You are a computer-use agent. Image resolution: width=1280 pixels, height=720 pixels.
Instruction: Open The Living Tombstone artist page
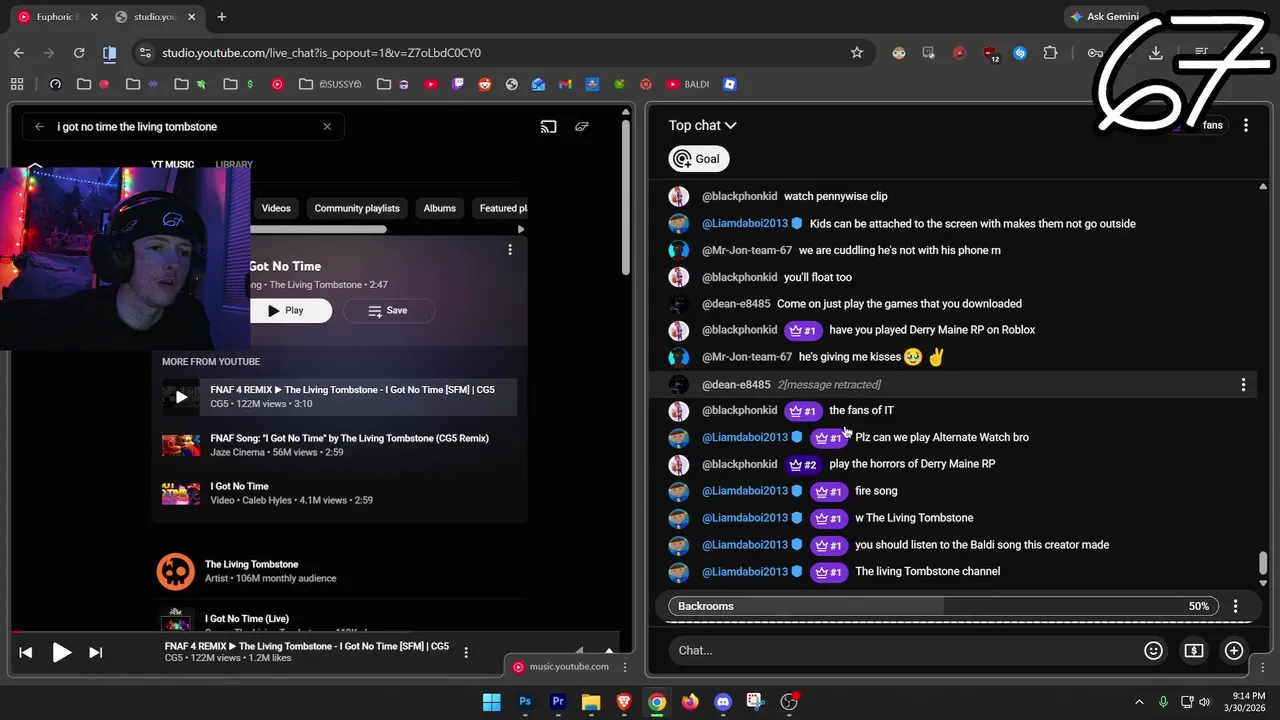(339, 571)
